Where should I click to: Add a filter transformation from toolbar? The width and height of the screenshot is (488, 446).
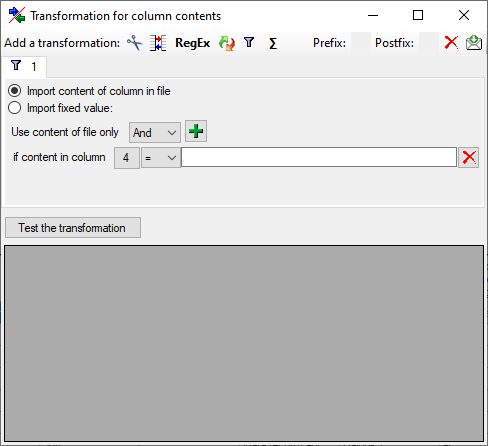tap(249, 43)
